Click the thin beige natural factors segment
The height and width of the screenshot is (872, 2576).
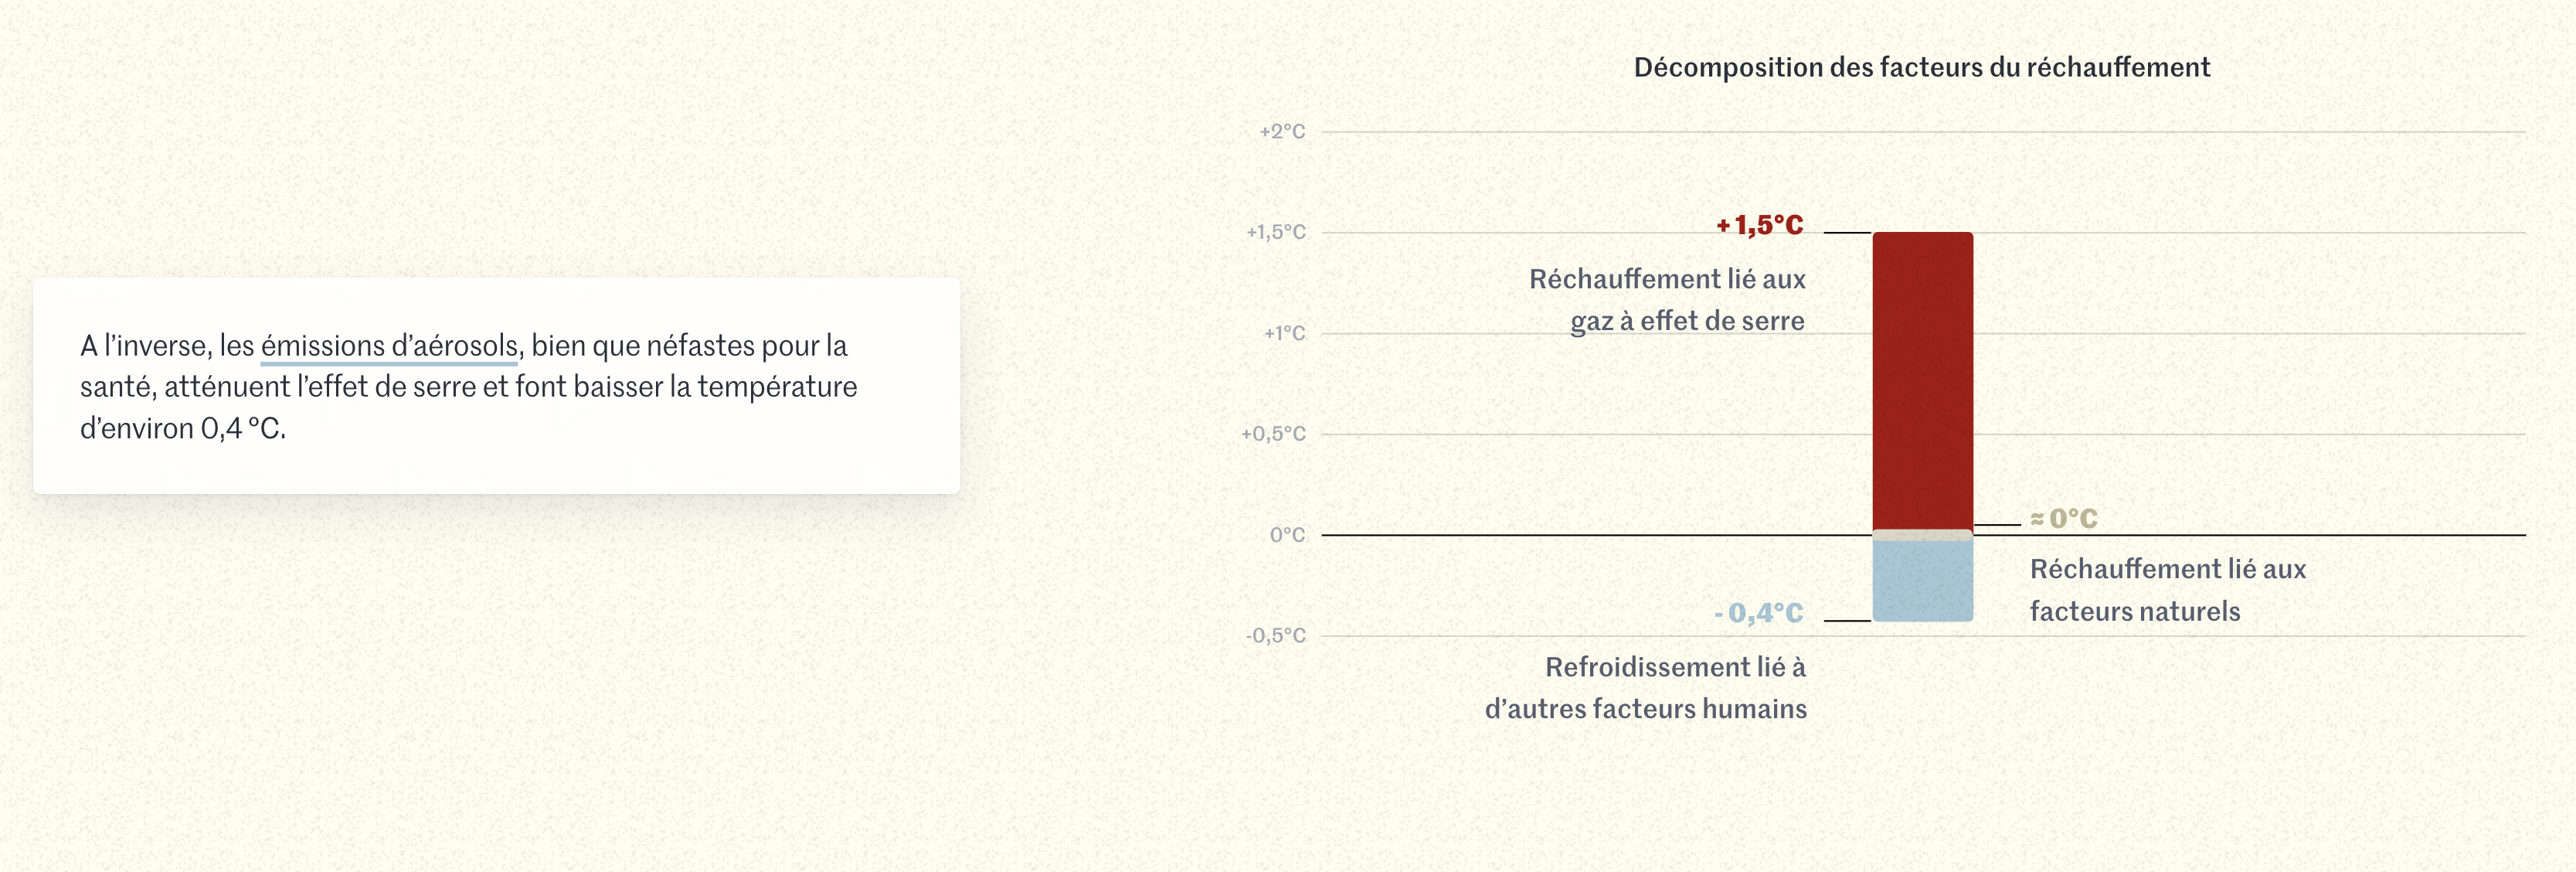[1922, 535]
